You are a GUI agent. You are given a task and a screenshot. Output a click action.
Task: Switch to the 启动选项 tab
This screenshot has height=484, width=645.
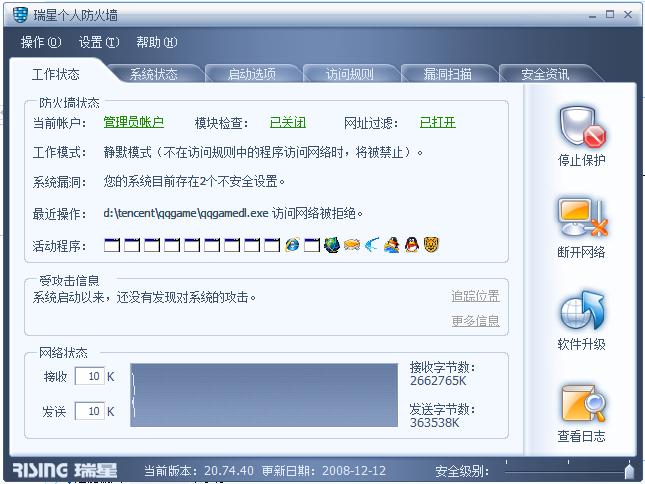(252, 74)
